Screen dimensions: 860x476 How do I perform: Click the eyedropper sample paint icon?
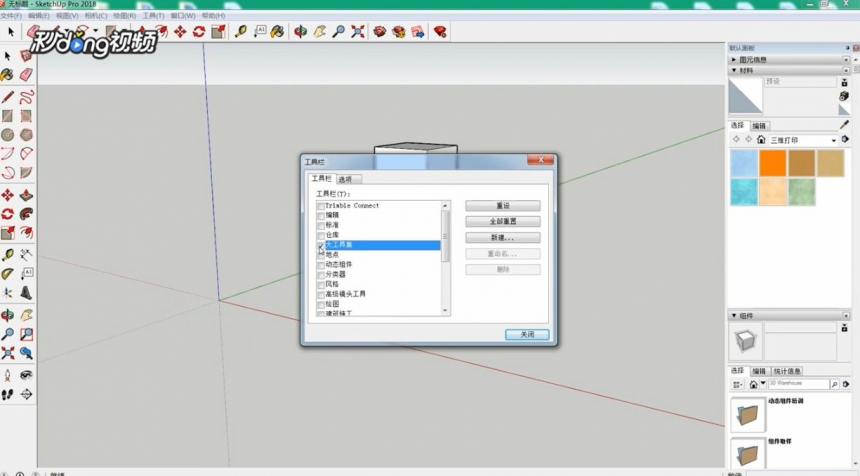pyautogui.click(x=844, y=126)
